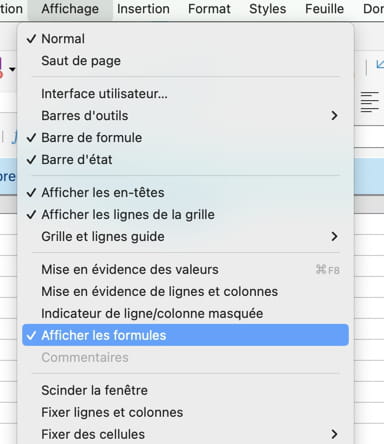Expand the Fixer des cellules submenu
Viewport: 384px width, 444px height.
[x=185, y=434]
